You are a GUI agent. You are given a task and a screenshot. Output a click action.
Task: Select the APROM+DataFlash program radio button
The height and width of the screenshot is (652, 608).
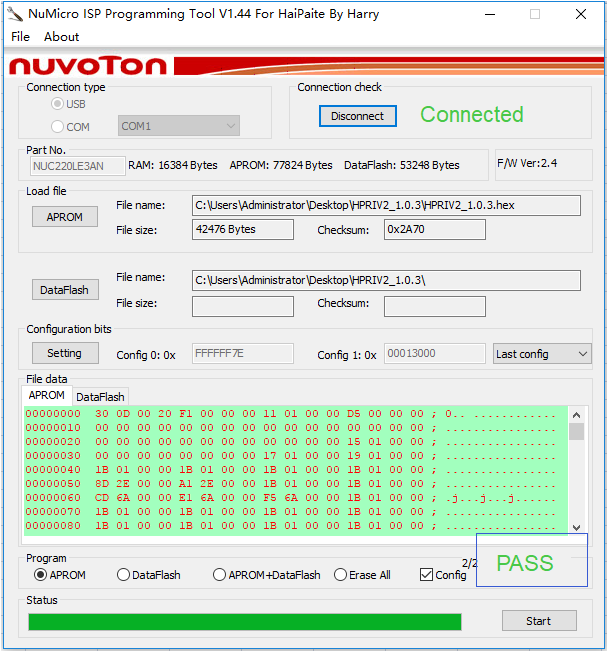tap(219, 575)
